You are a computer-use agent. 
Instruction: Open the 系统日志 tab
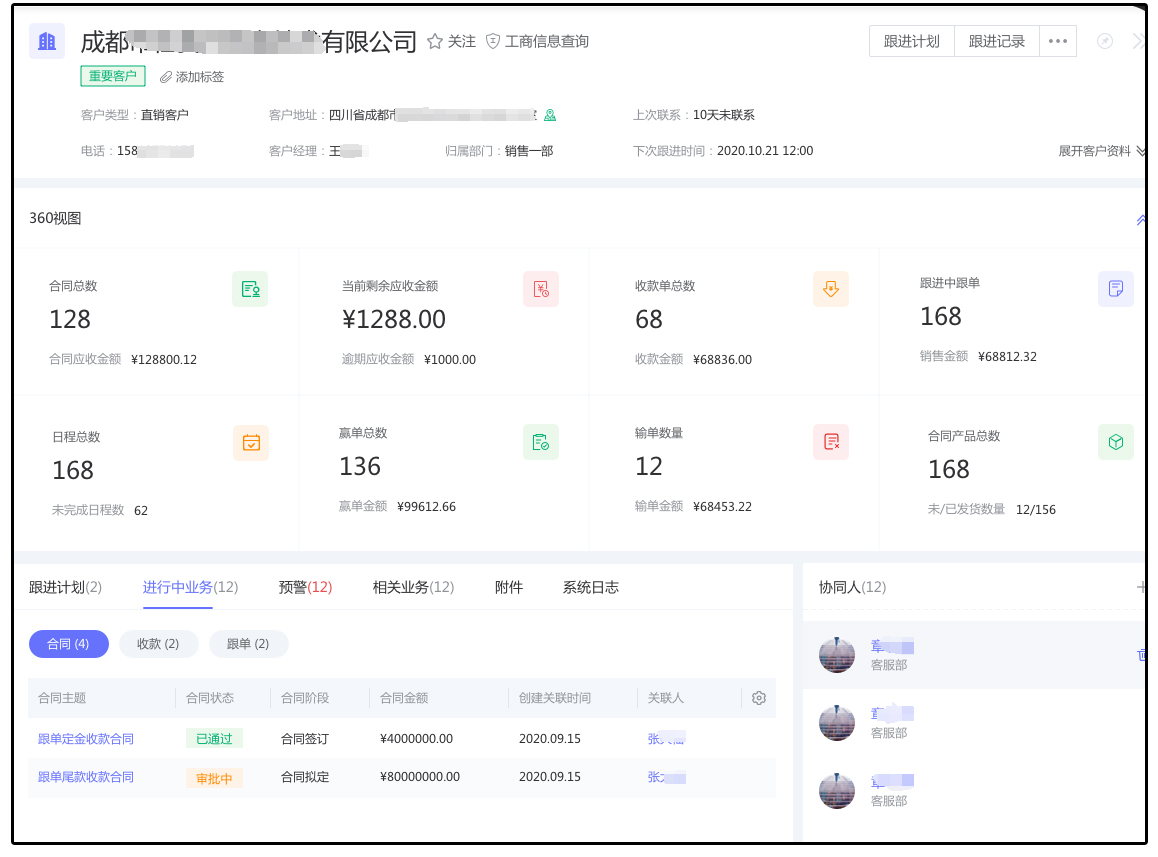pyautogui.click(x=590, y=587)
